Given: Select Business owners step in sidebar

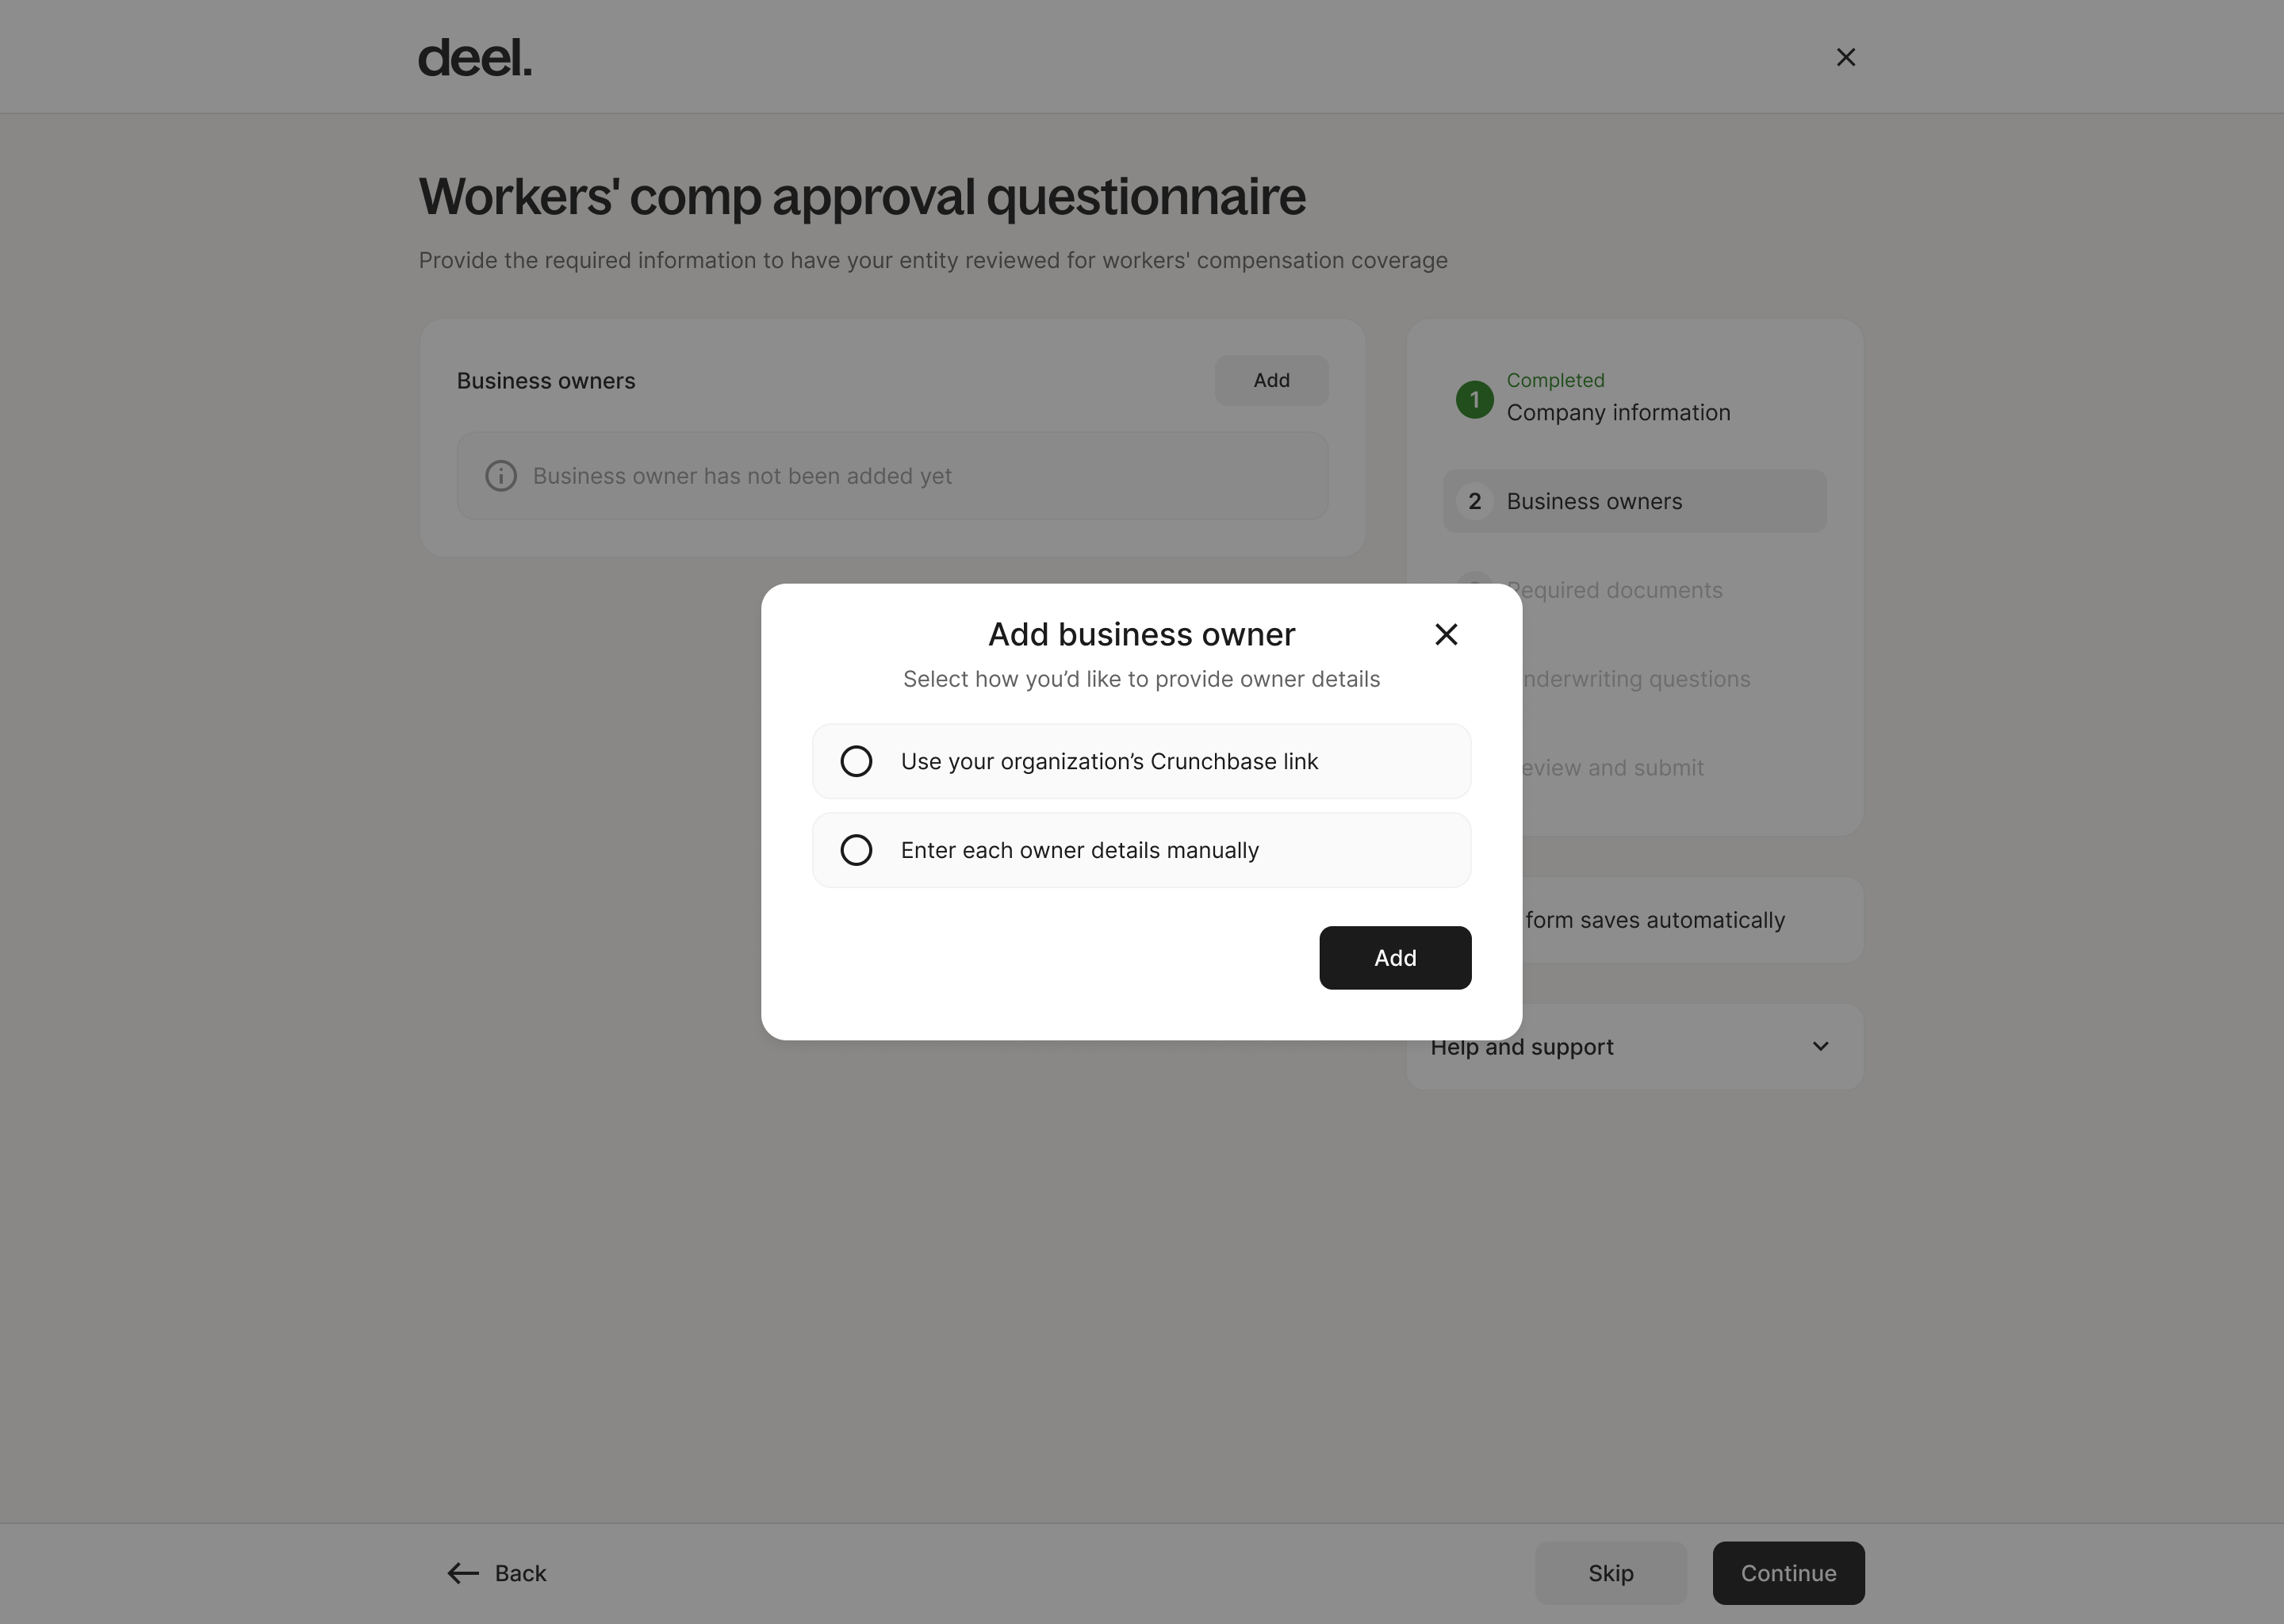Looking at the screenshot, I should (x=1594, y=501).
